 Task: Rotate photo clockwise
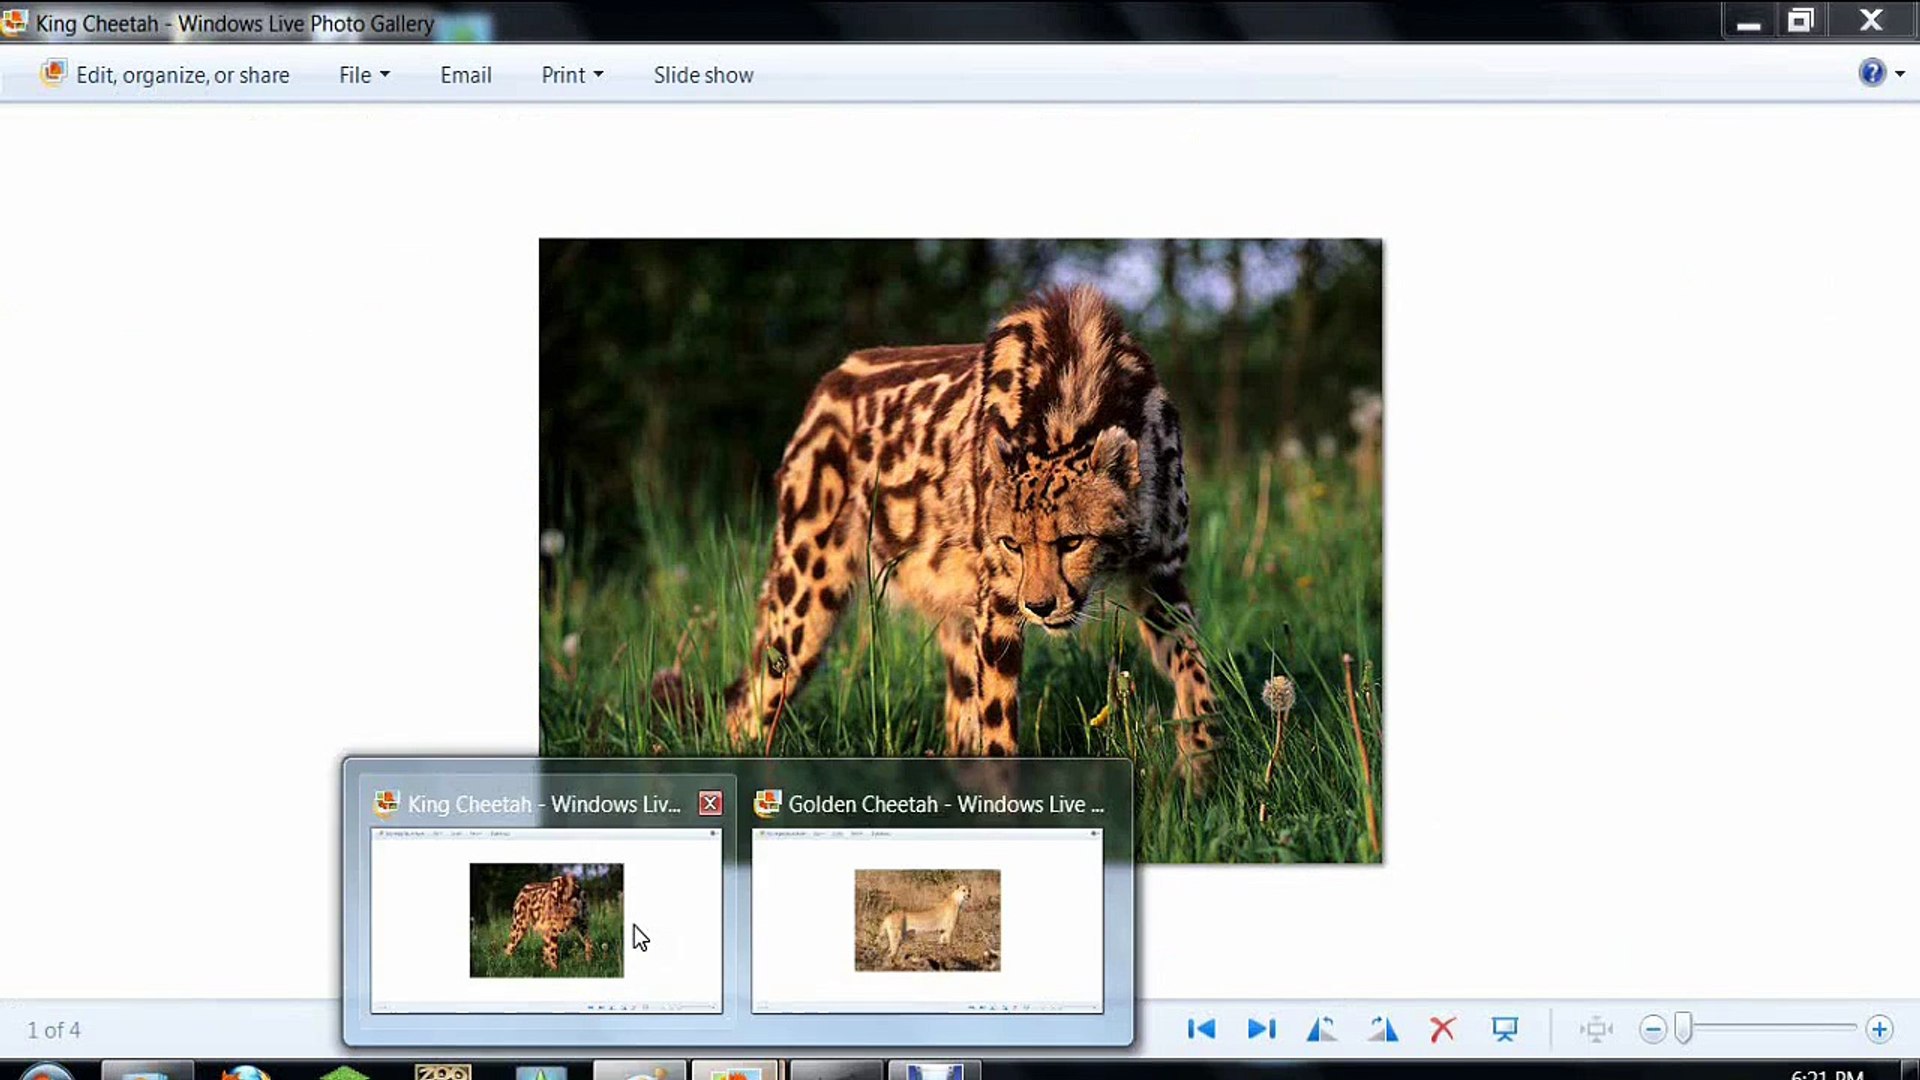(1383, 1029)
